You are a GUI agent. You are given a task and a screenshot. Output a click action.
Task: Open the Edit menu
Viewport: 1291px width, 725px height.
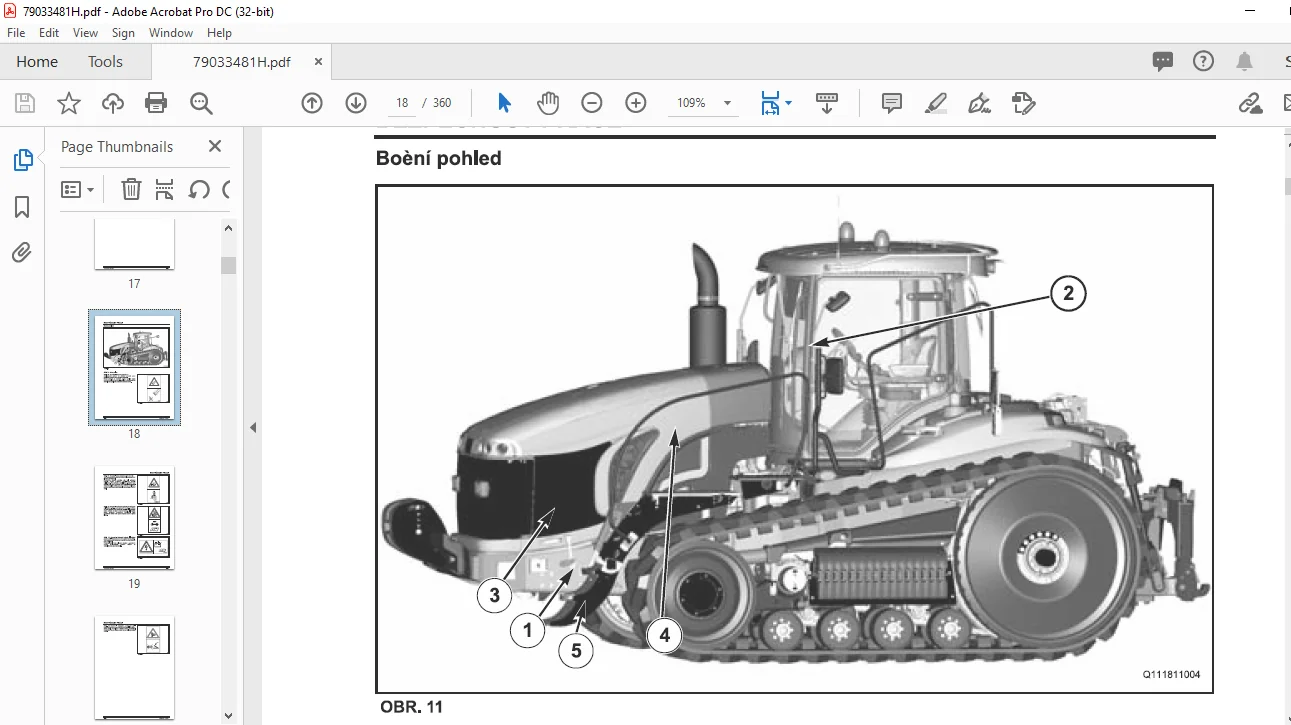[x=49, y=33]
